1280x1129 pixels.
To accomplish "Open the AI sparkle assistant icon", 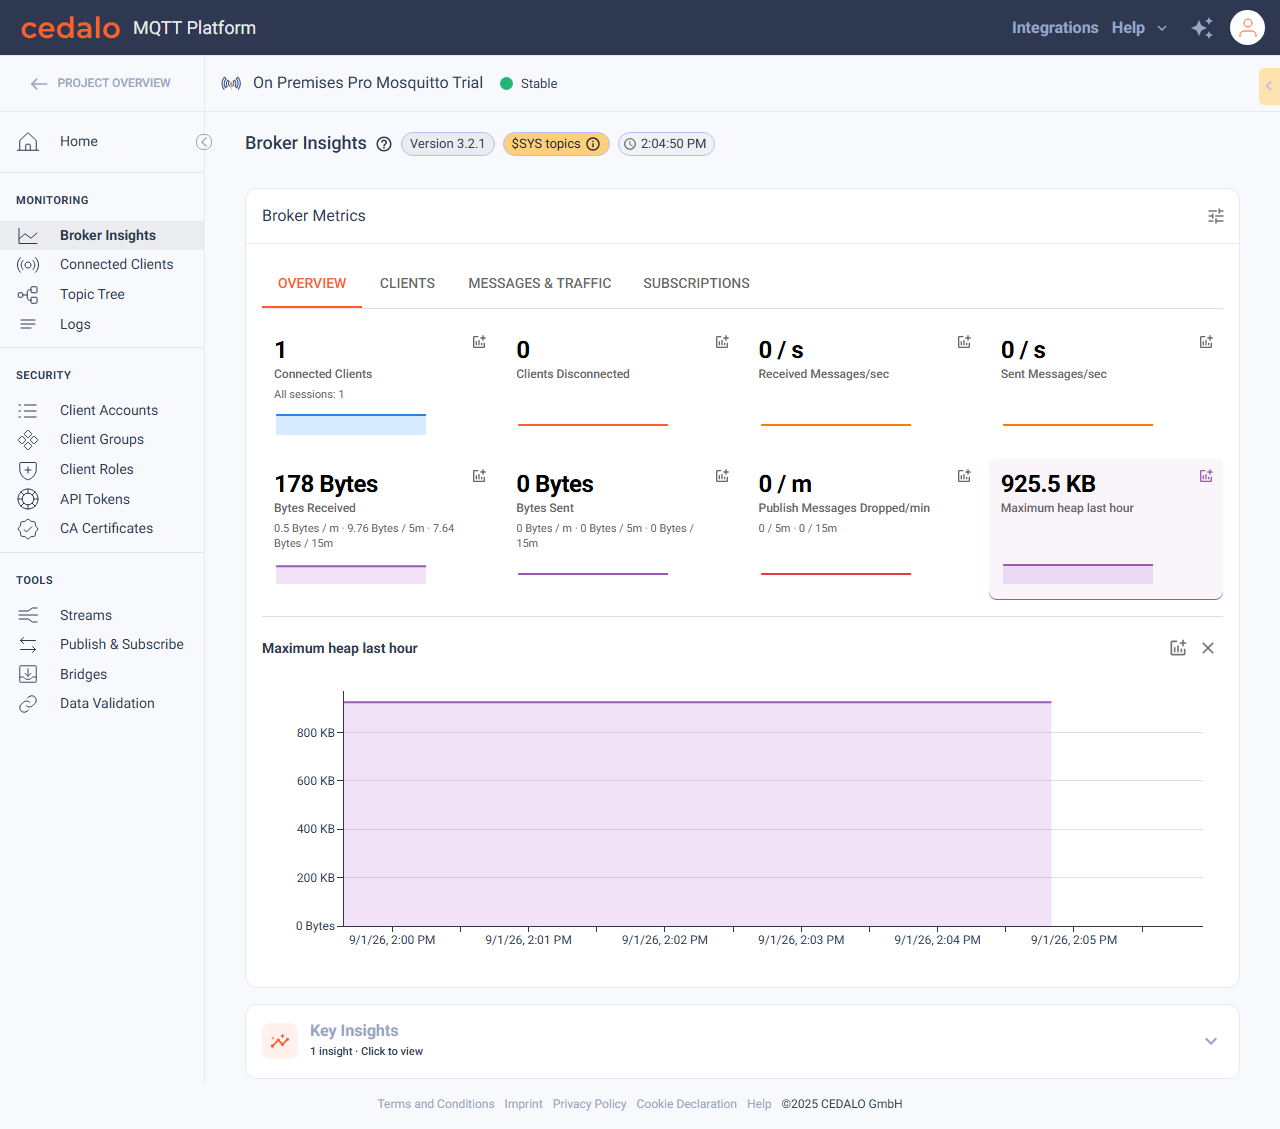I will point(1202,28).
